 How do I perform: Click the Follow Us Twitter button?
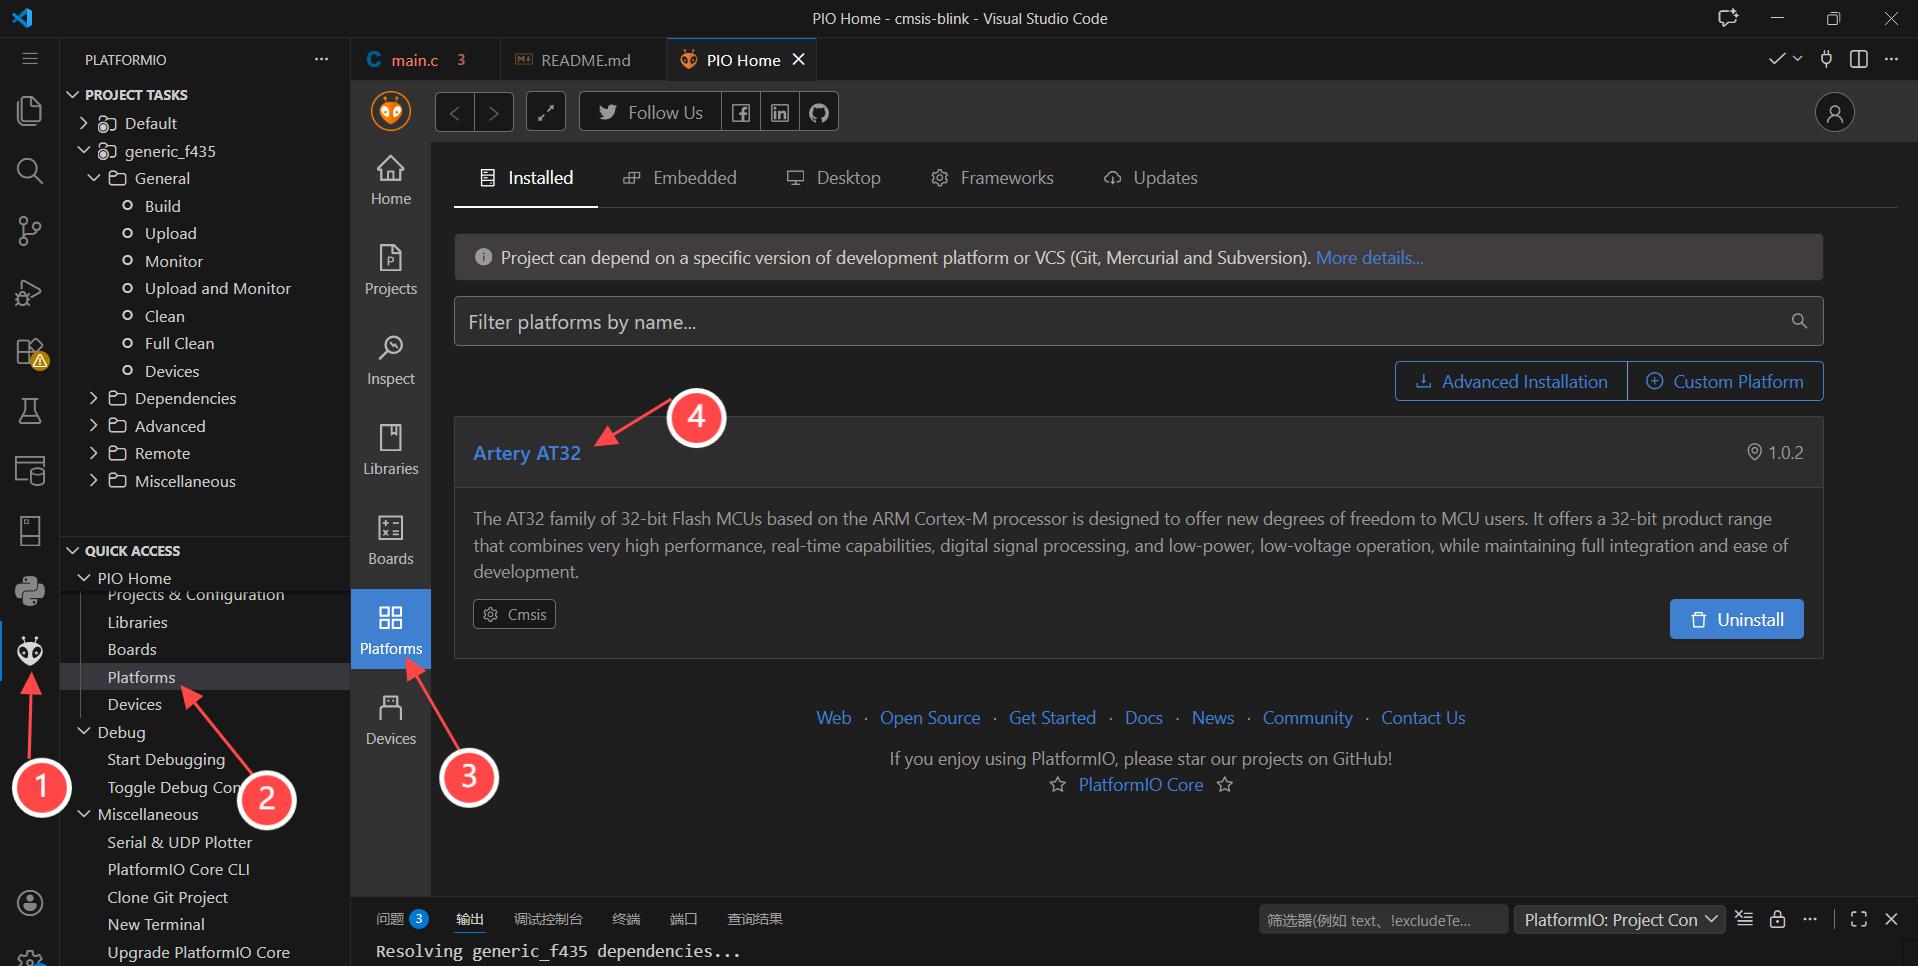[x=651, y=112]
